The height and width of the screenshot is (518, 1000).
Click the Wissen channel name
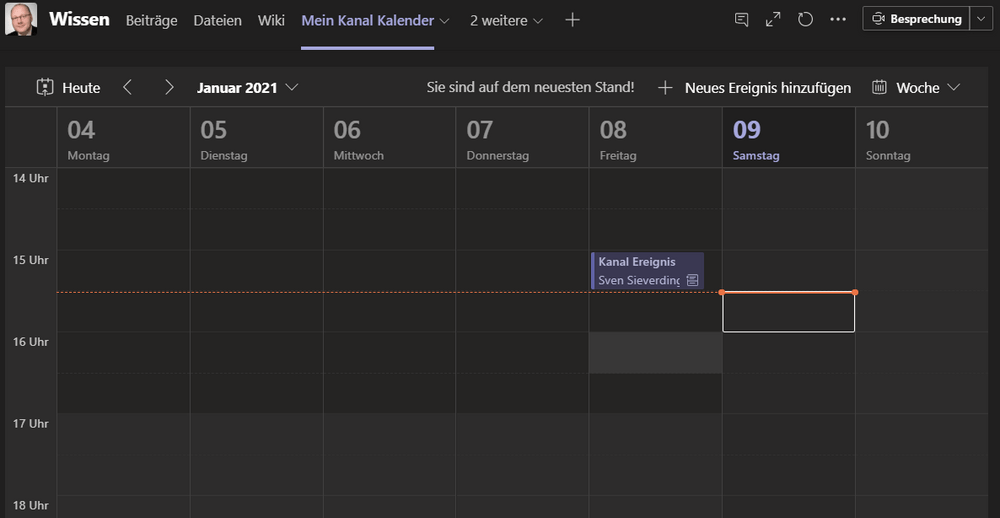79,19
